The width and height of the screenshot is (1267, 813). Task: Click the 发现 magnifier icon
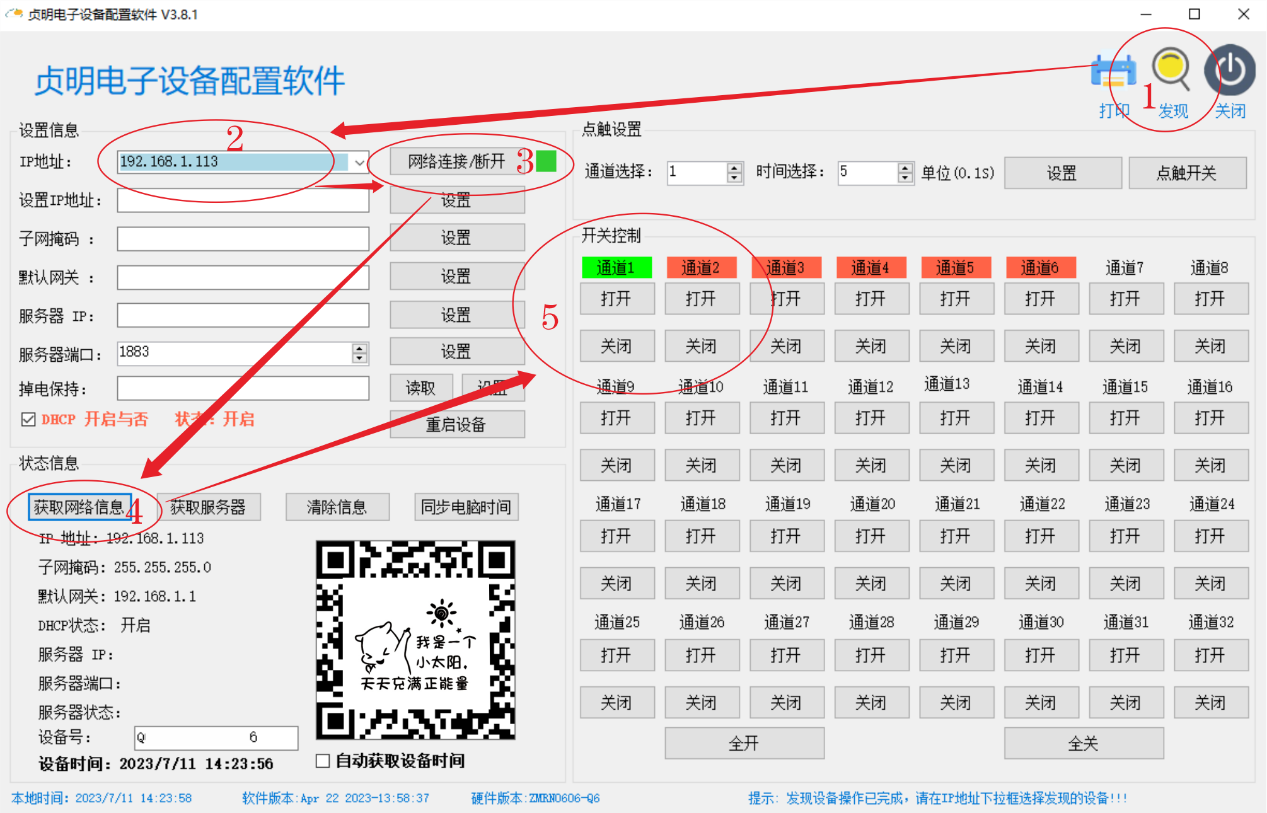(1171, 70)
